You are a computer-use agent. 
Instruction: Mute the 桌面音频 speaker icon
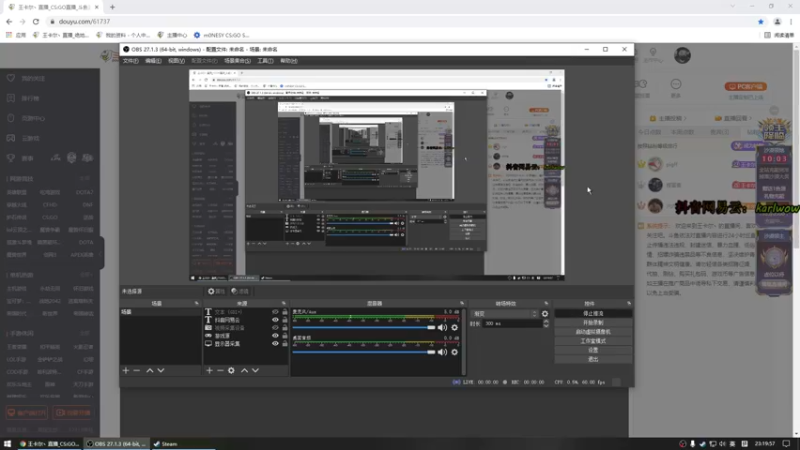coord(442,352)
